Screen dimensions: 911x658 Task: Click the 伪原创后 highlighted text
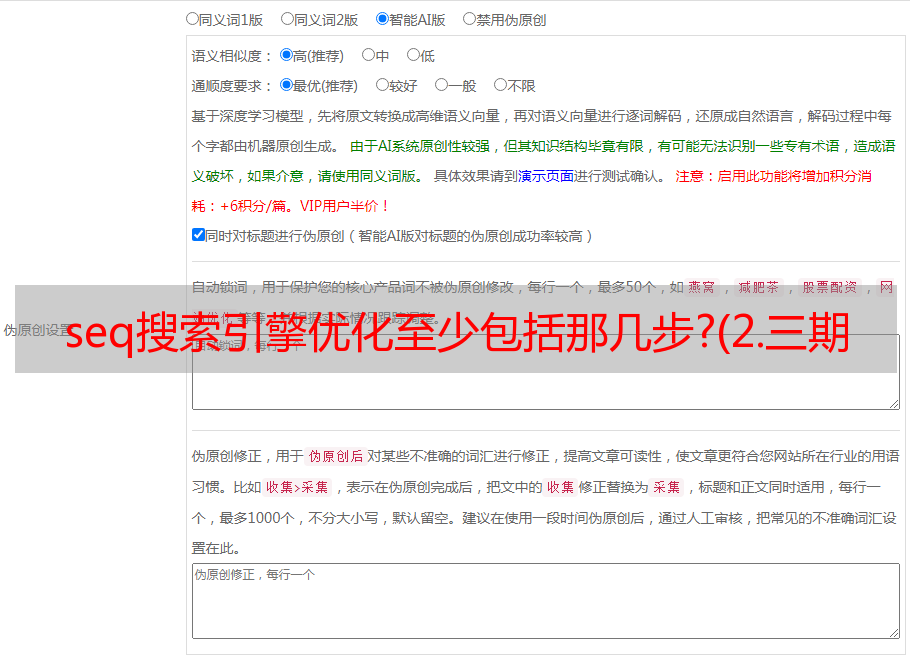tap(336, 456)
